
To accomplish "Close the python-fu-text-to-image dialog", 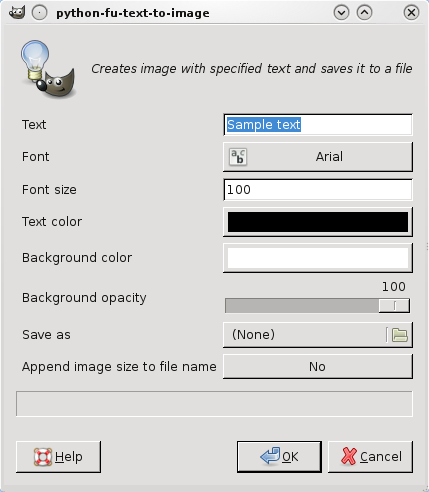I will (x=411, y=13).
